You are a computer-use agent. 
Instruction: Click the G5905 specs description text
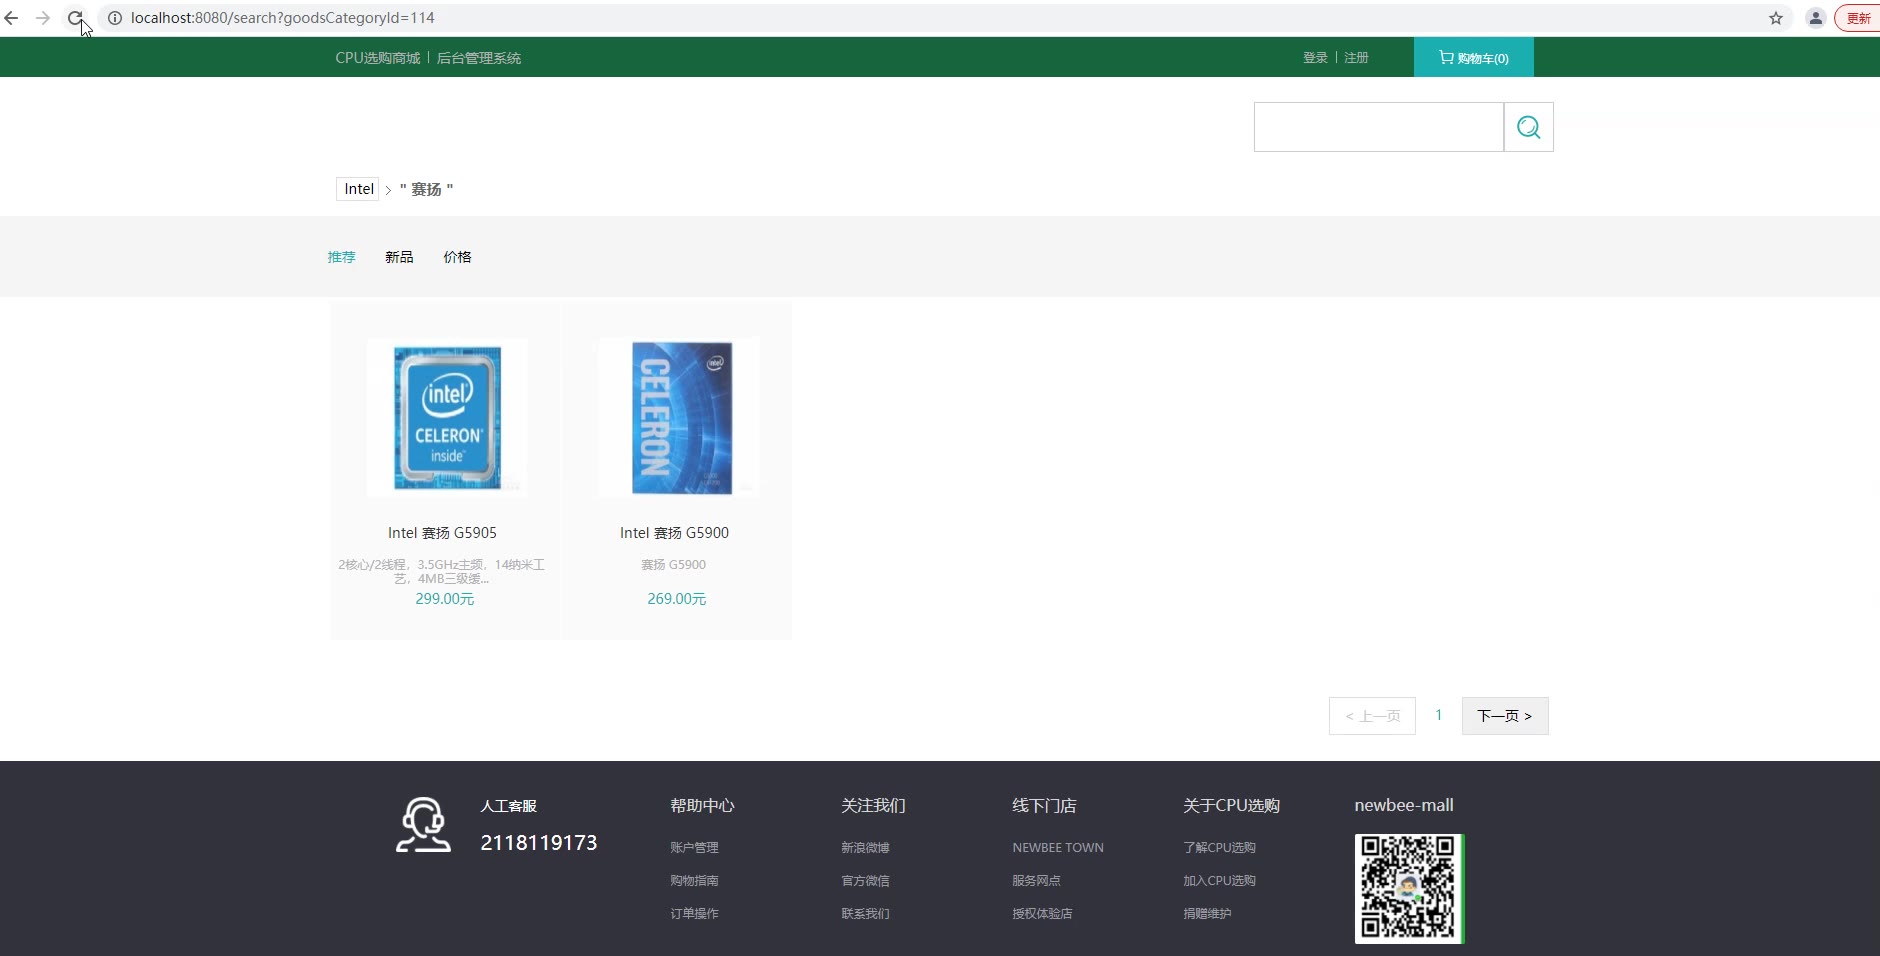pos(442,571)
